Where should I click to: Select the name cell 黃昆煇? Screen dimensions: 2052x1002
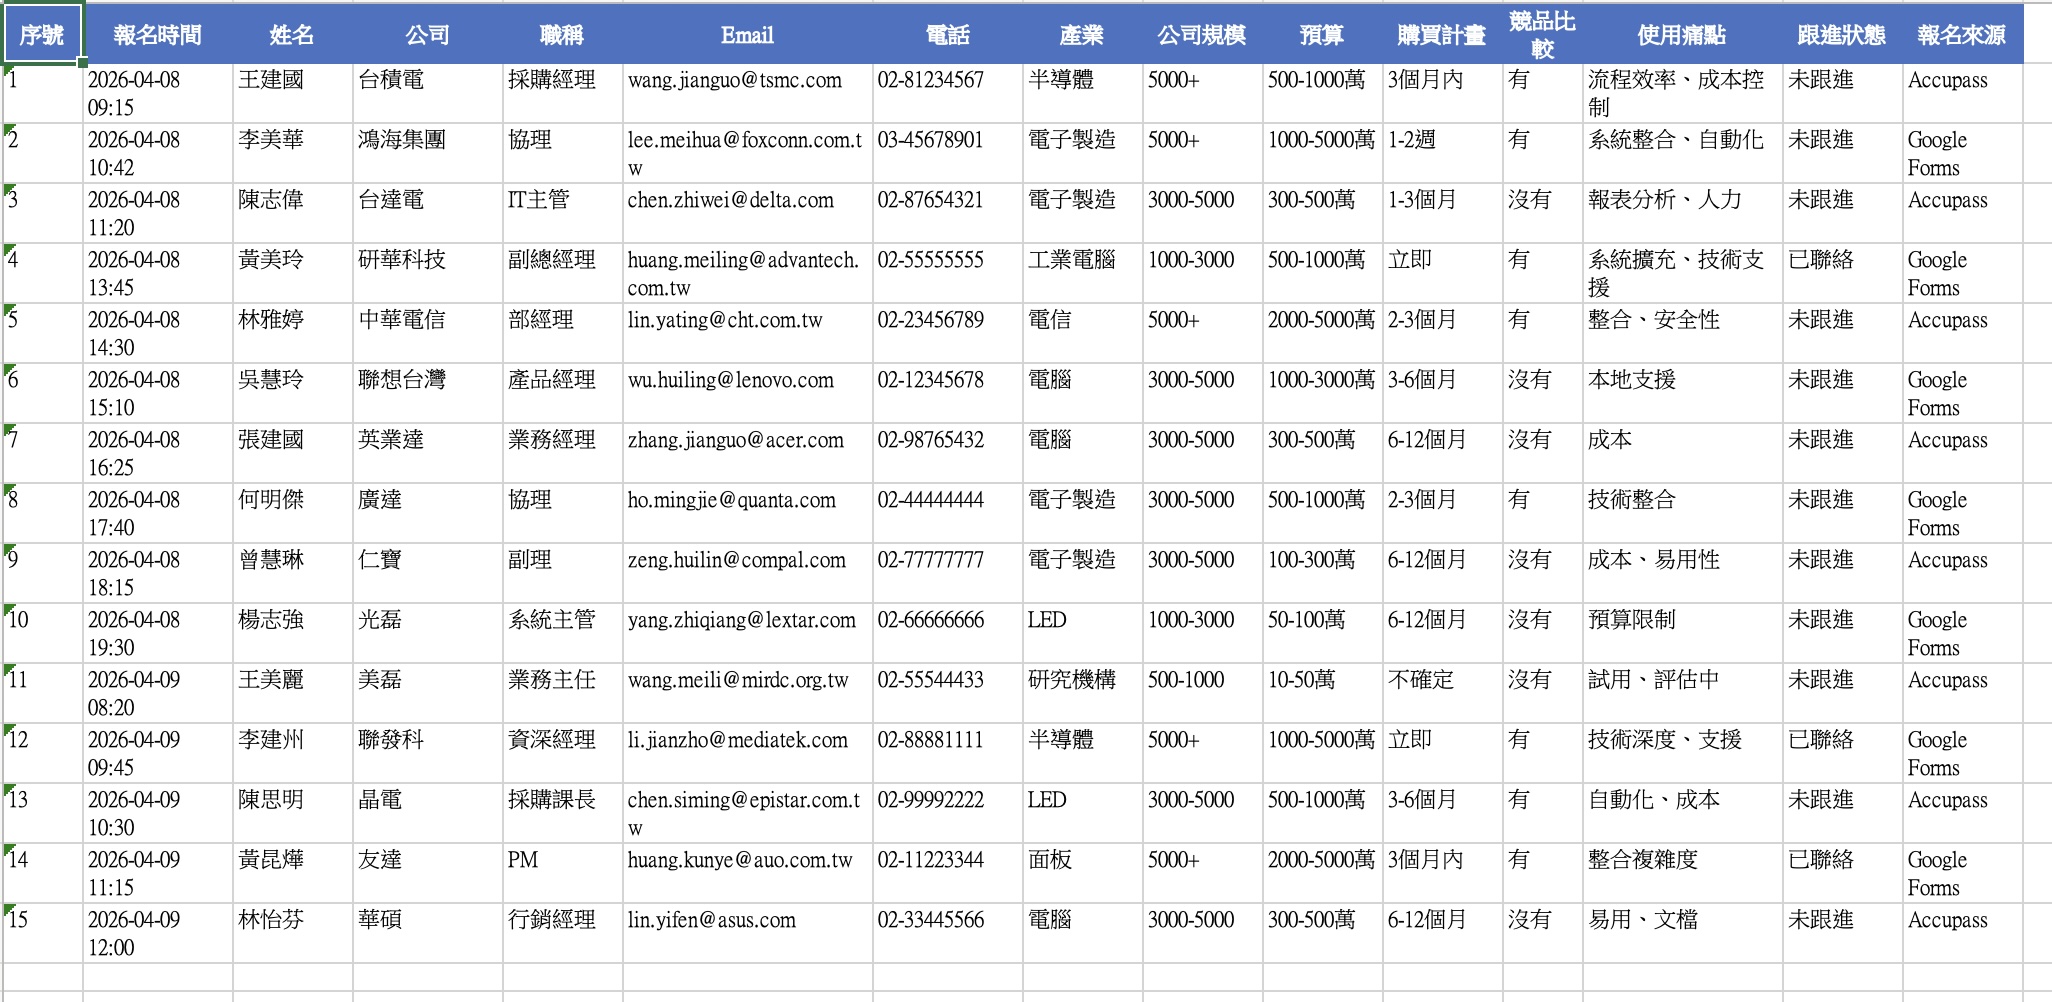(292, 874)
